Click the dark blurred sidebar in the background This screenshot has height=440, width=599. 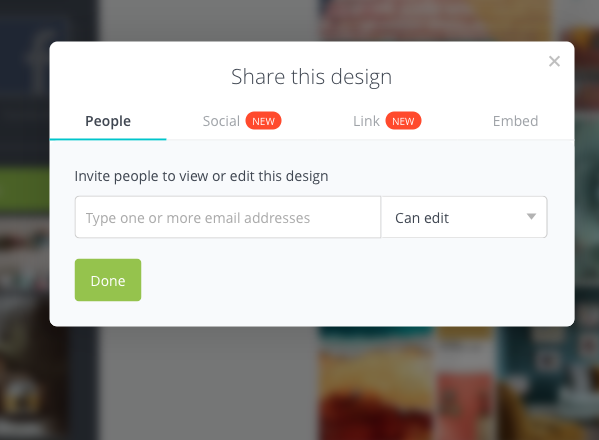pyautogui.click(x=24, y=95)
